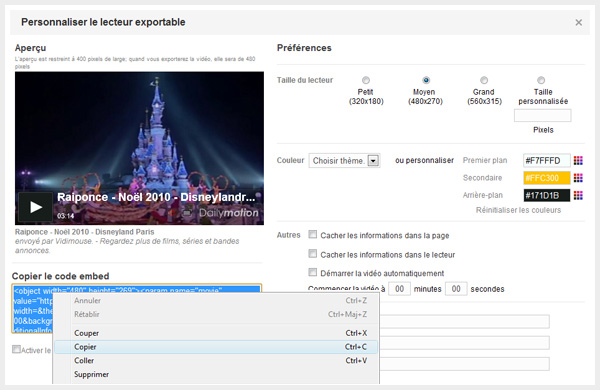600x390 pixels.
Task: Click the start secondes input field
Action: point(456,289)
